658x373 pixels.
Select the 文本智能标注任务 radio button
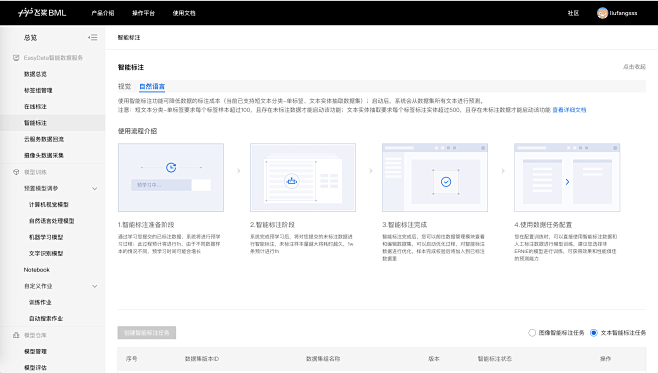coord(593,333)
